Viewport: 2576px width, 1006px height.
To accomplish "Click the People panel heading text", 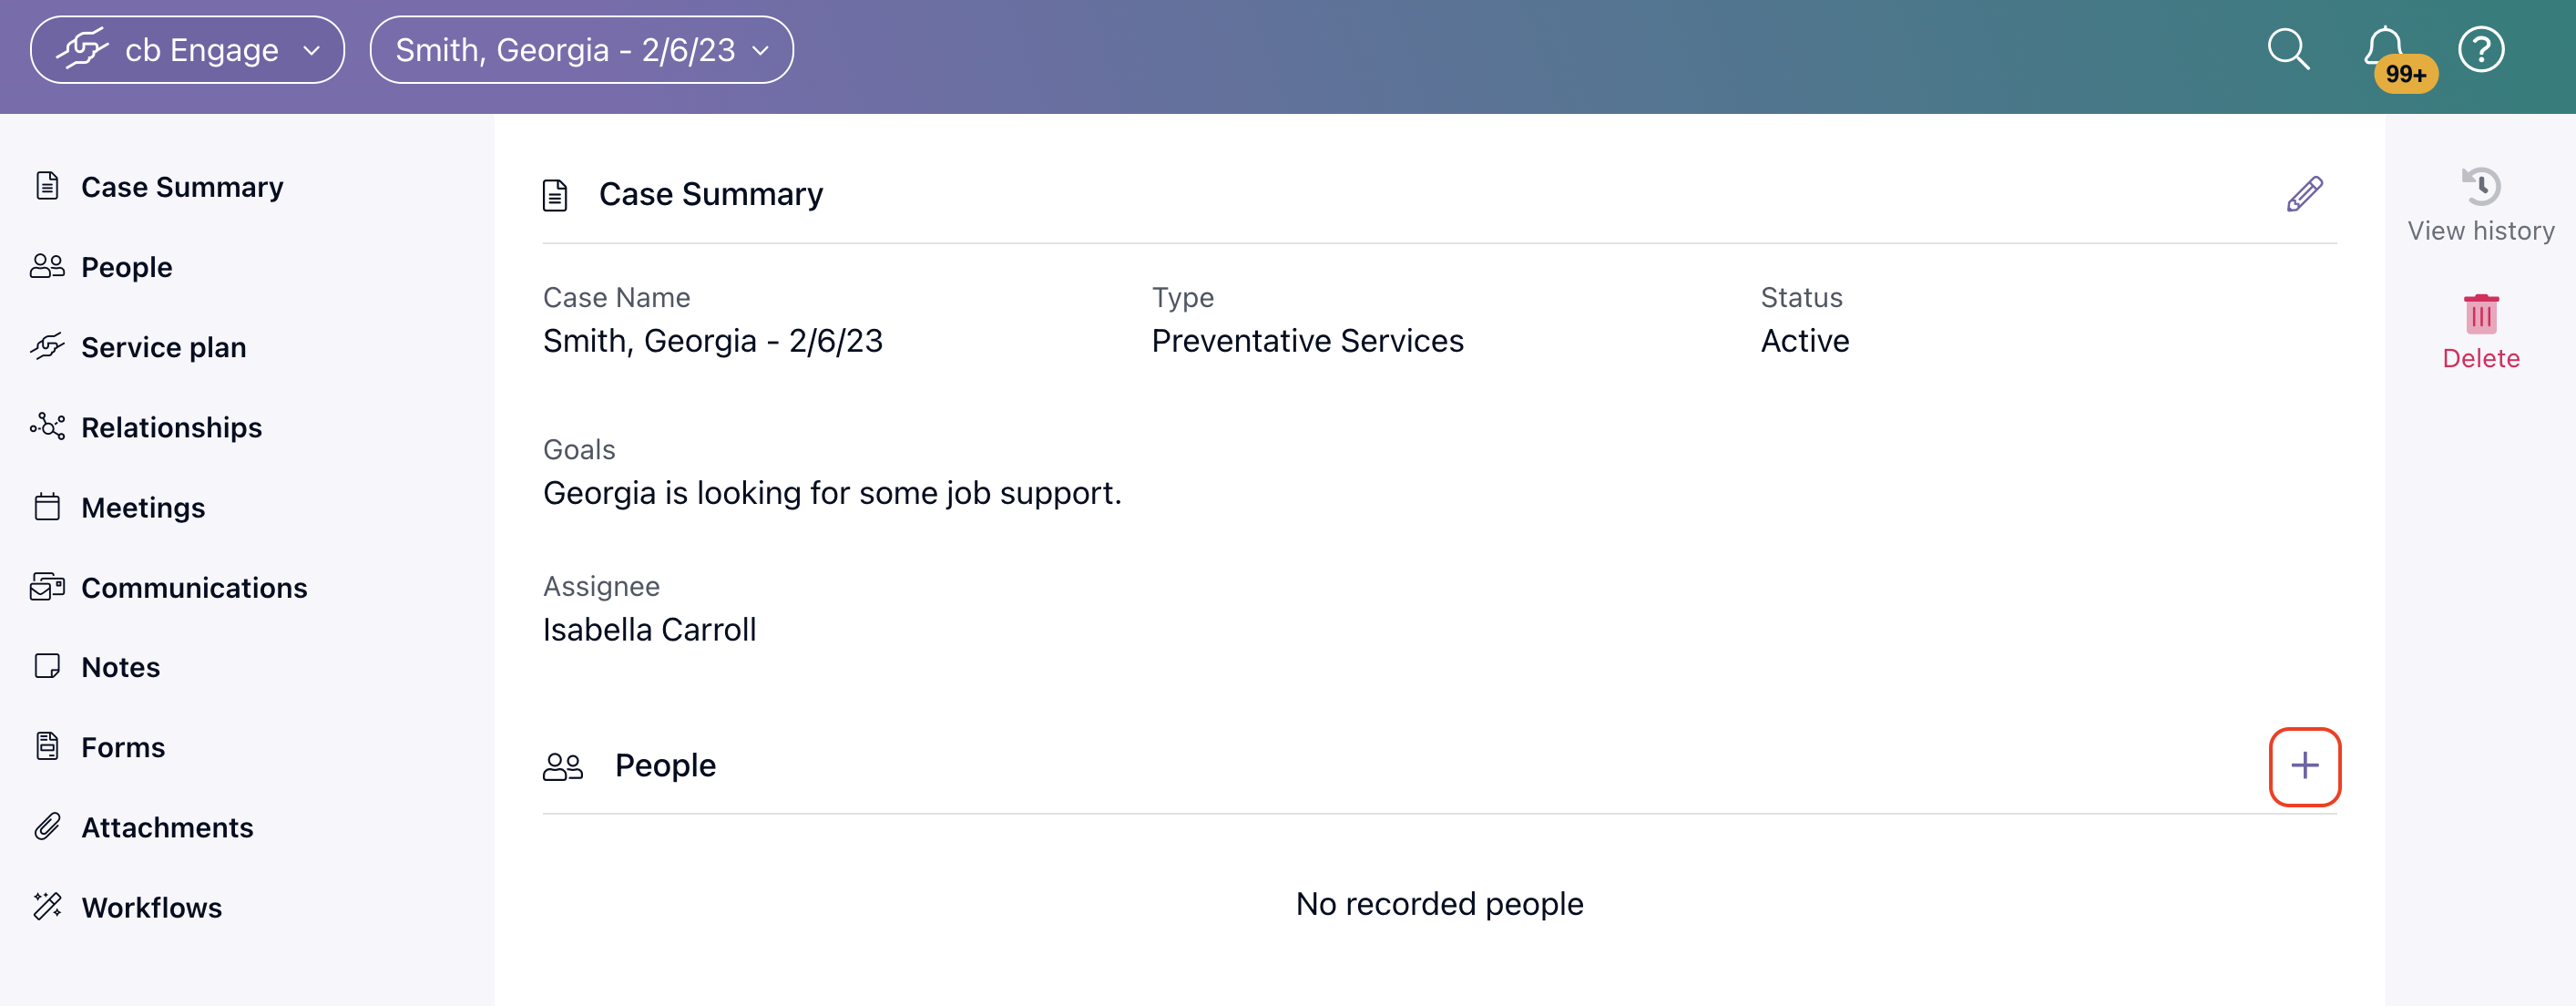I will click(x=665, y=766).
